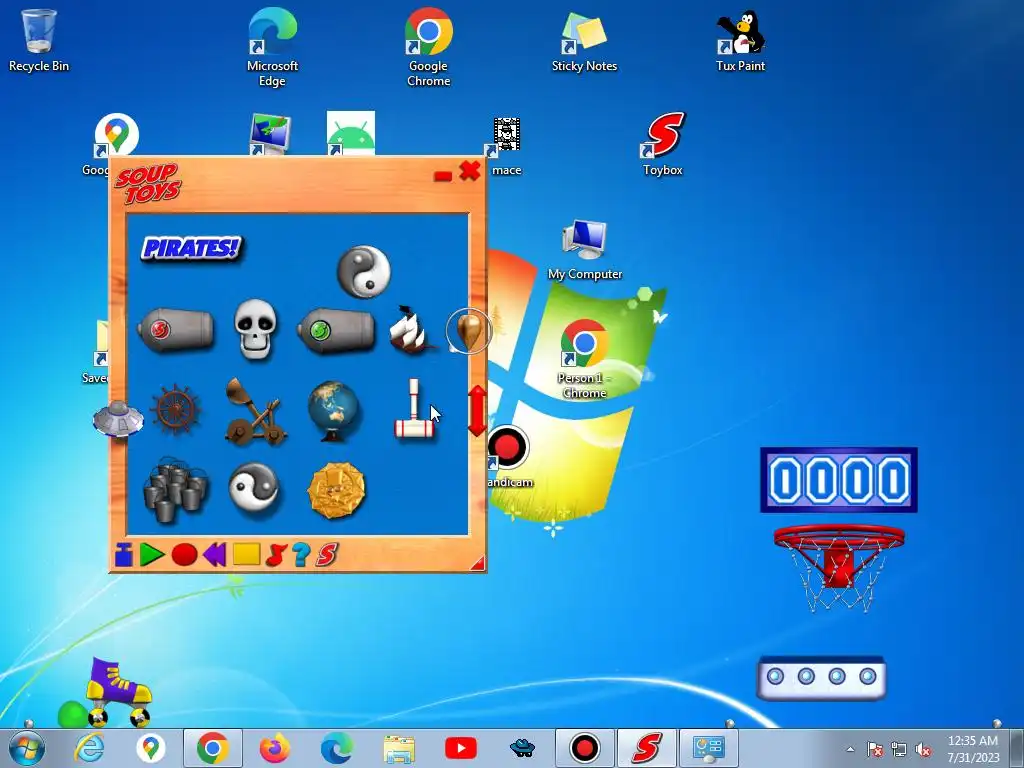Viewport: 1024px width, 768px height.
Task: Pick the wooden catapult toy
Action: pos(255,411)
